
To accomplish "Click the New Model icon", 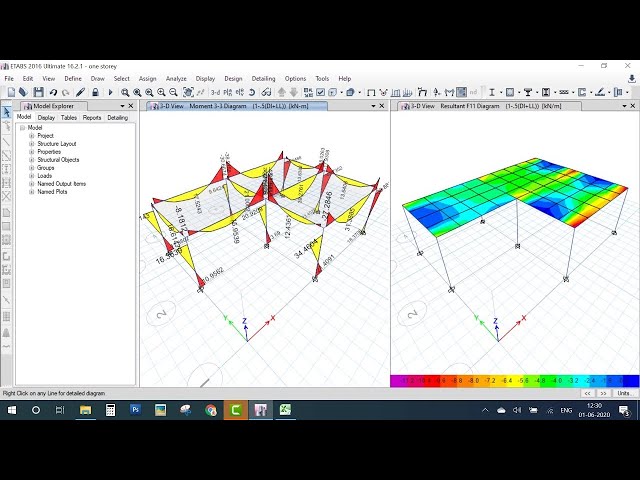I will (x=11, y=92).
